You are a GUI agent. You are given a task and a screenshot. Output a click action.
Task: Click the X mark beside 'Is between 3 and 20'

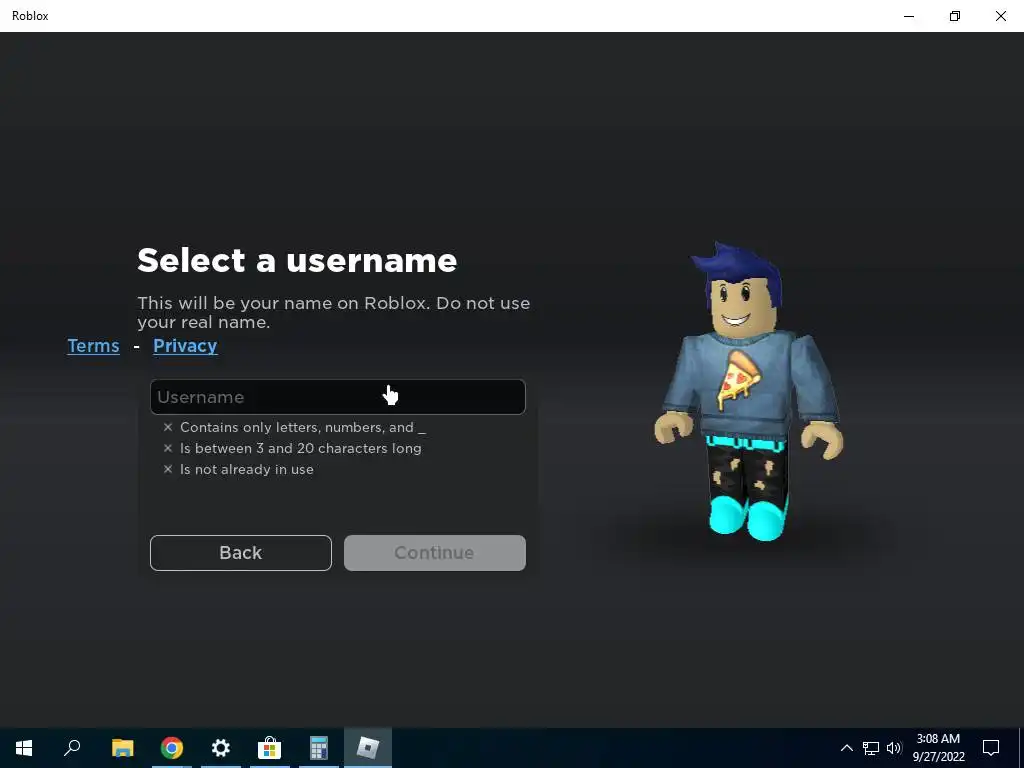coord(168,448)
